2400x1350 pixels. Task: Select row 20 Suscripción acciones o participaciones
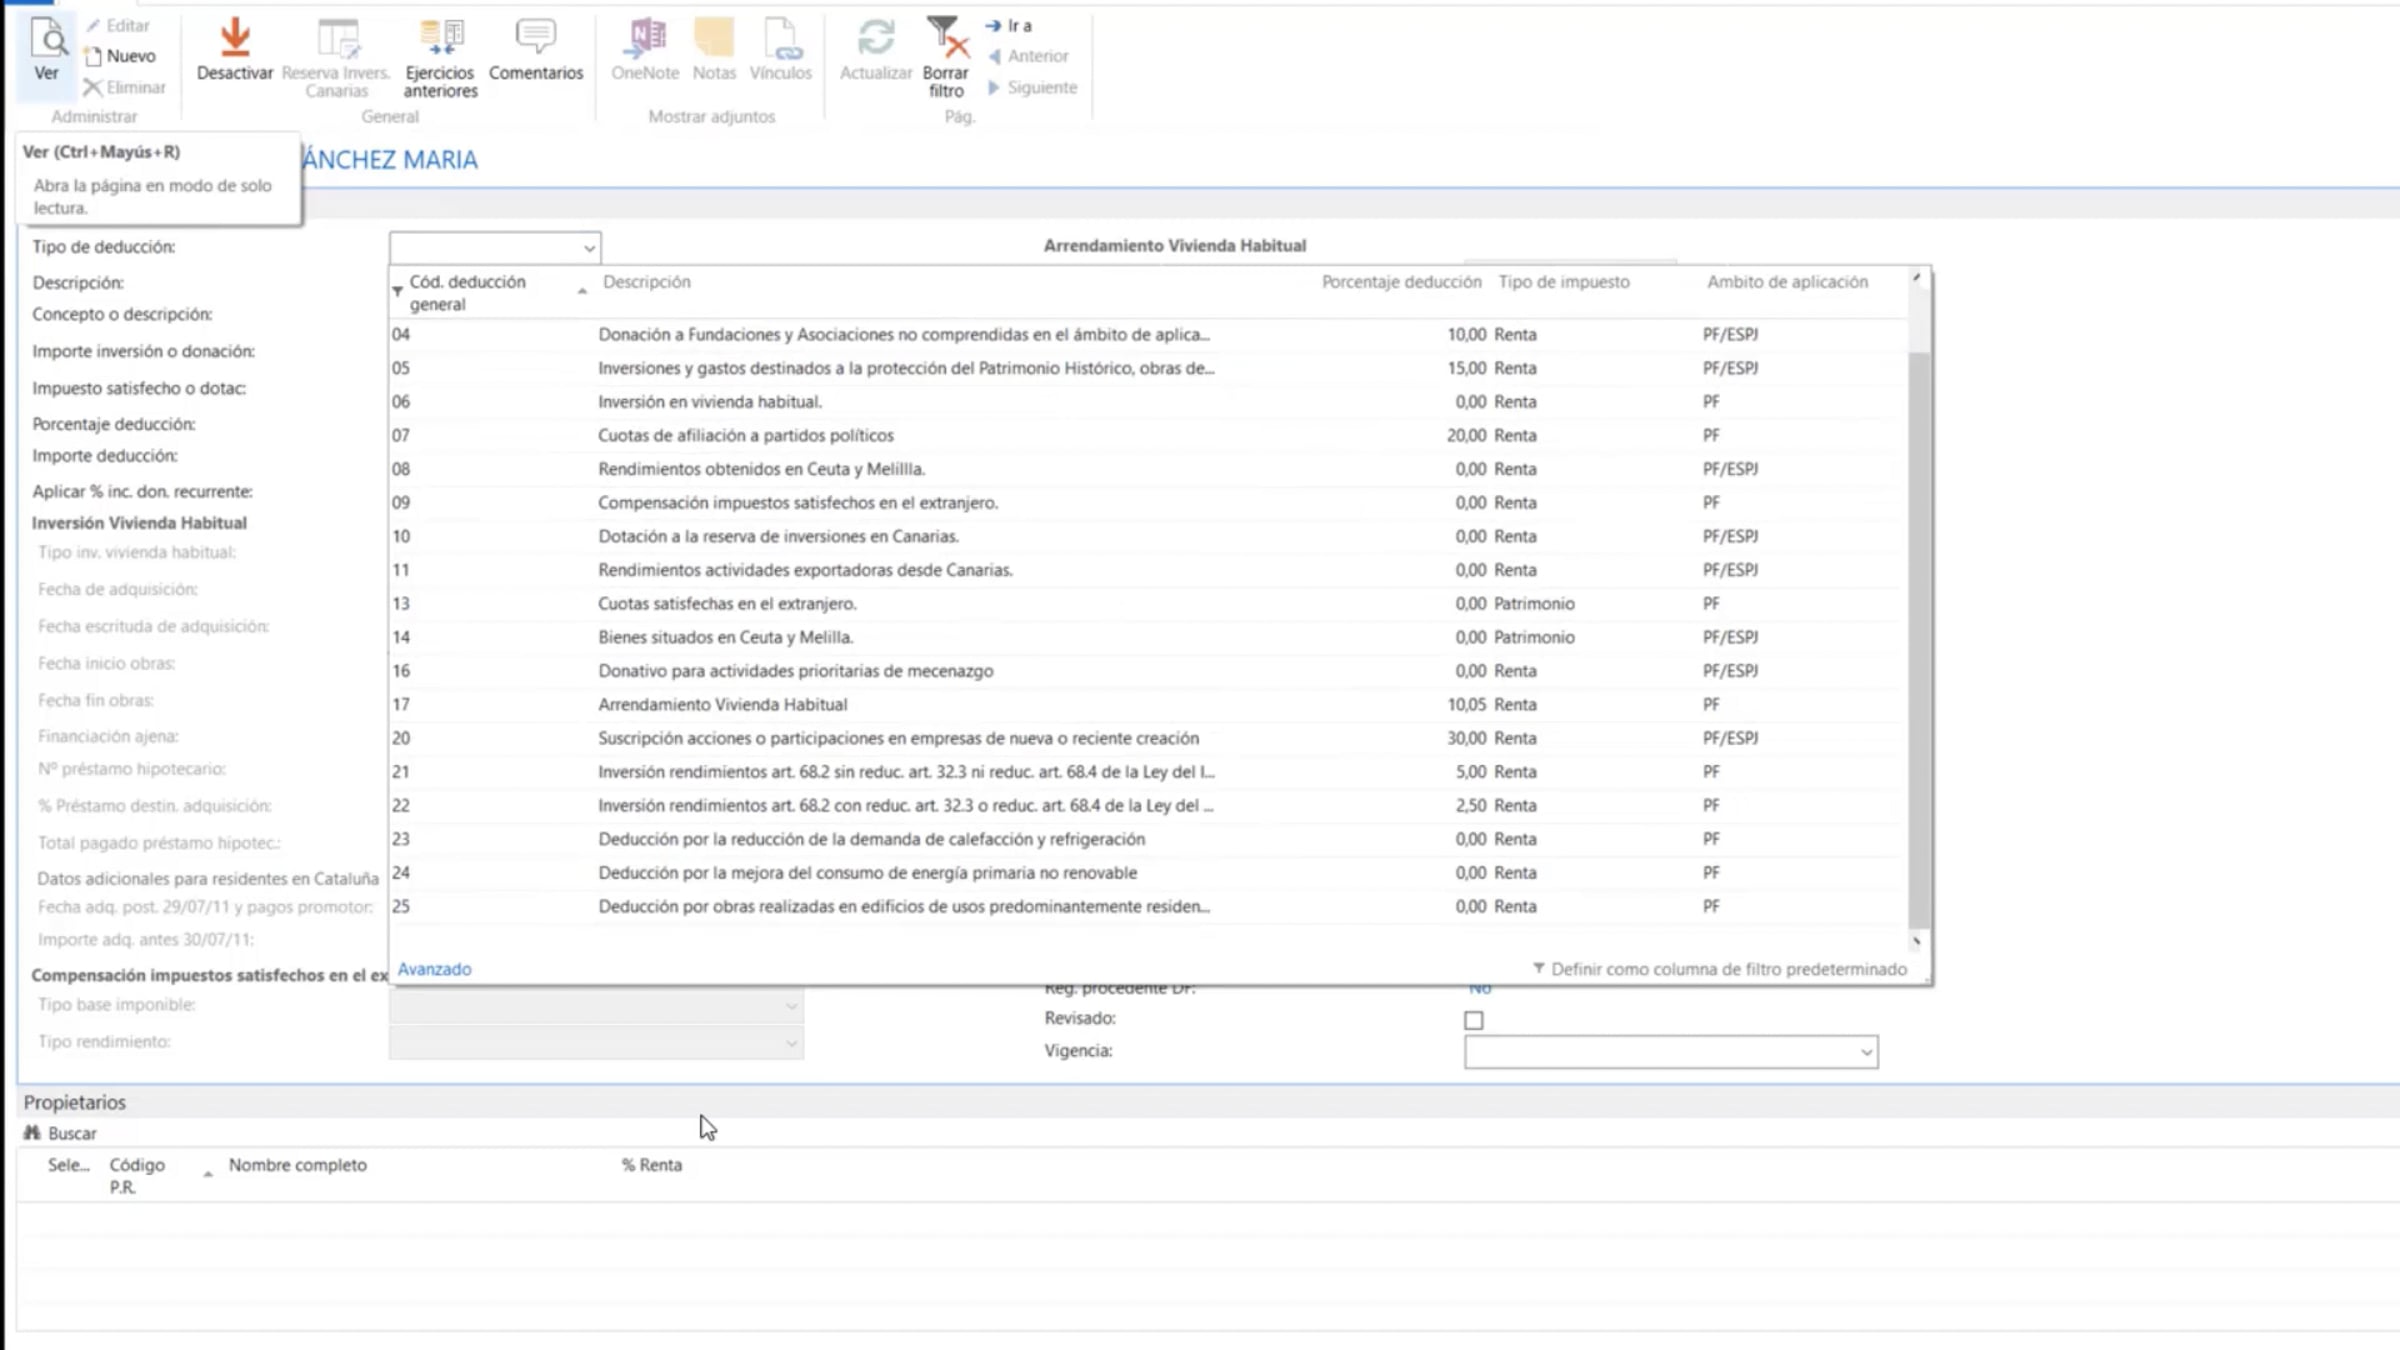(1147, 738)
